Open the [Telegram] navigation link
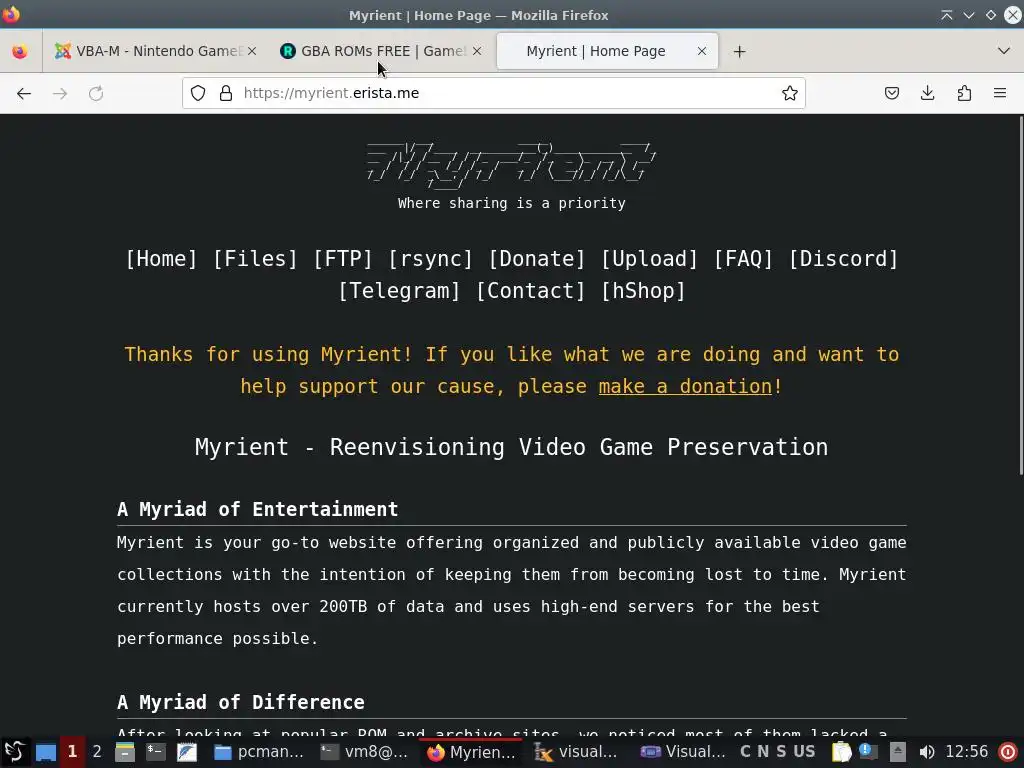Image resolution: width=1024 pixels, height=768 pixels. click(x=399, y=291)
